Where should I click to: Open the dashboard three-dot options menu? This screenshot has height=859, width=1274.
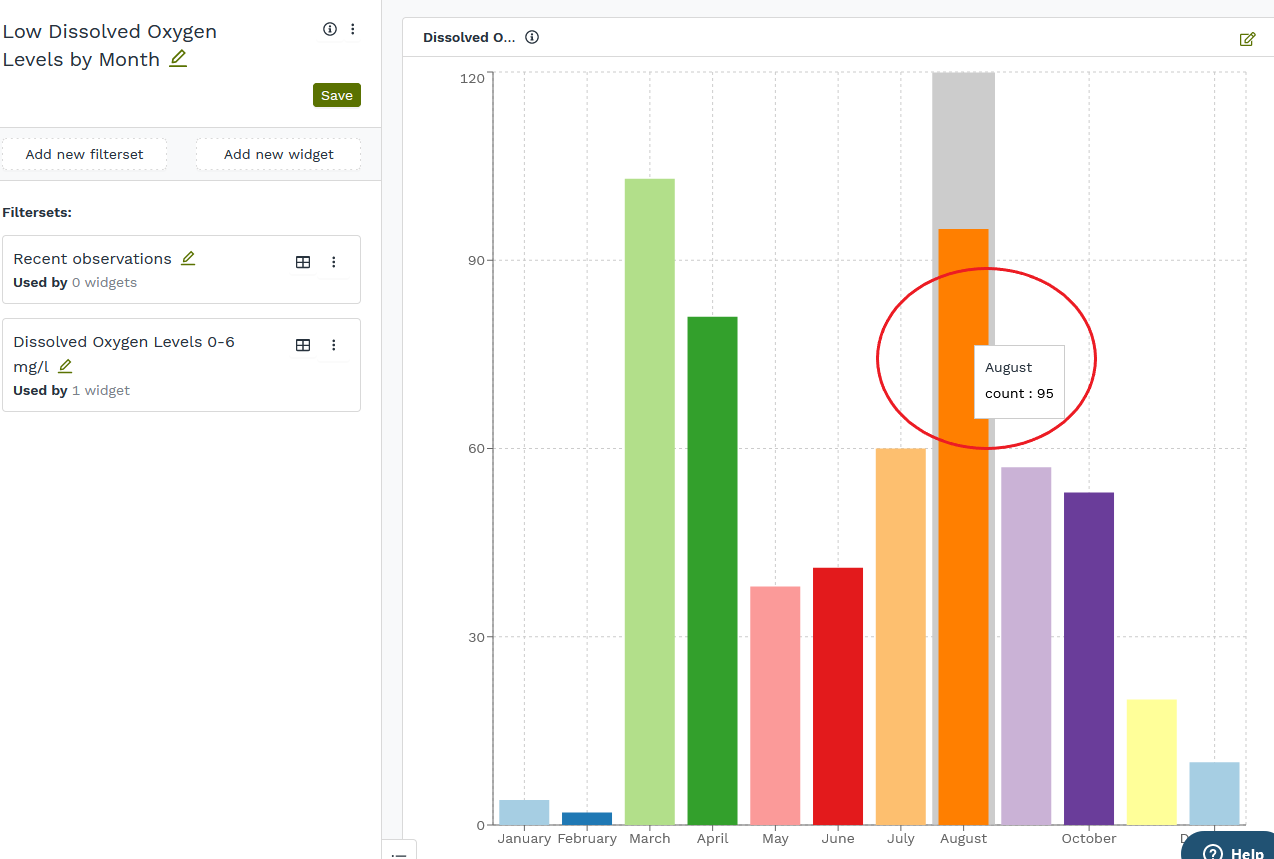pyautogui.click(x=353, y=30)
